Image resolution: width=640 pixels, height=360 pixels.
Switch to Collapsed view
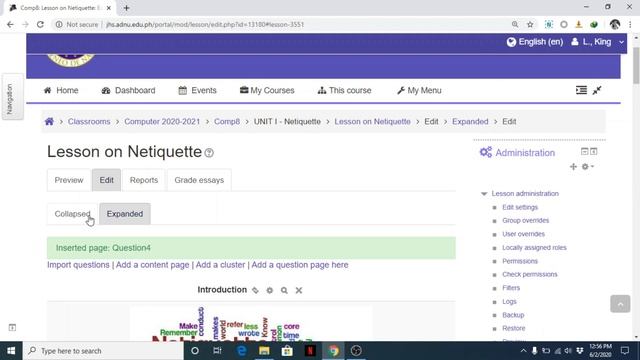click(72, 214)
